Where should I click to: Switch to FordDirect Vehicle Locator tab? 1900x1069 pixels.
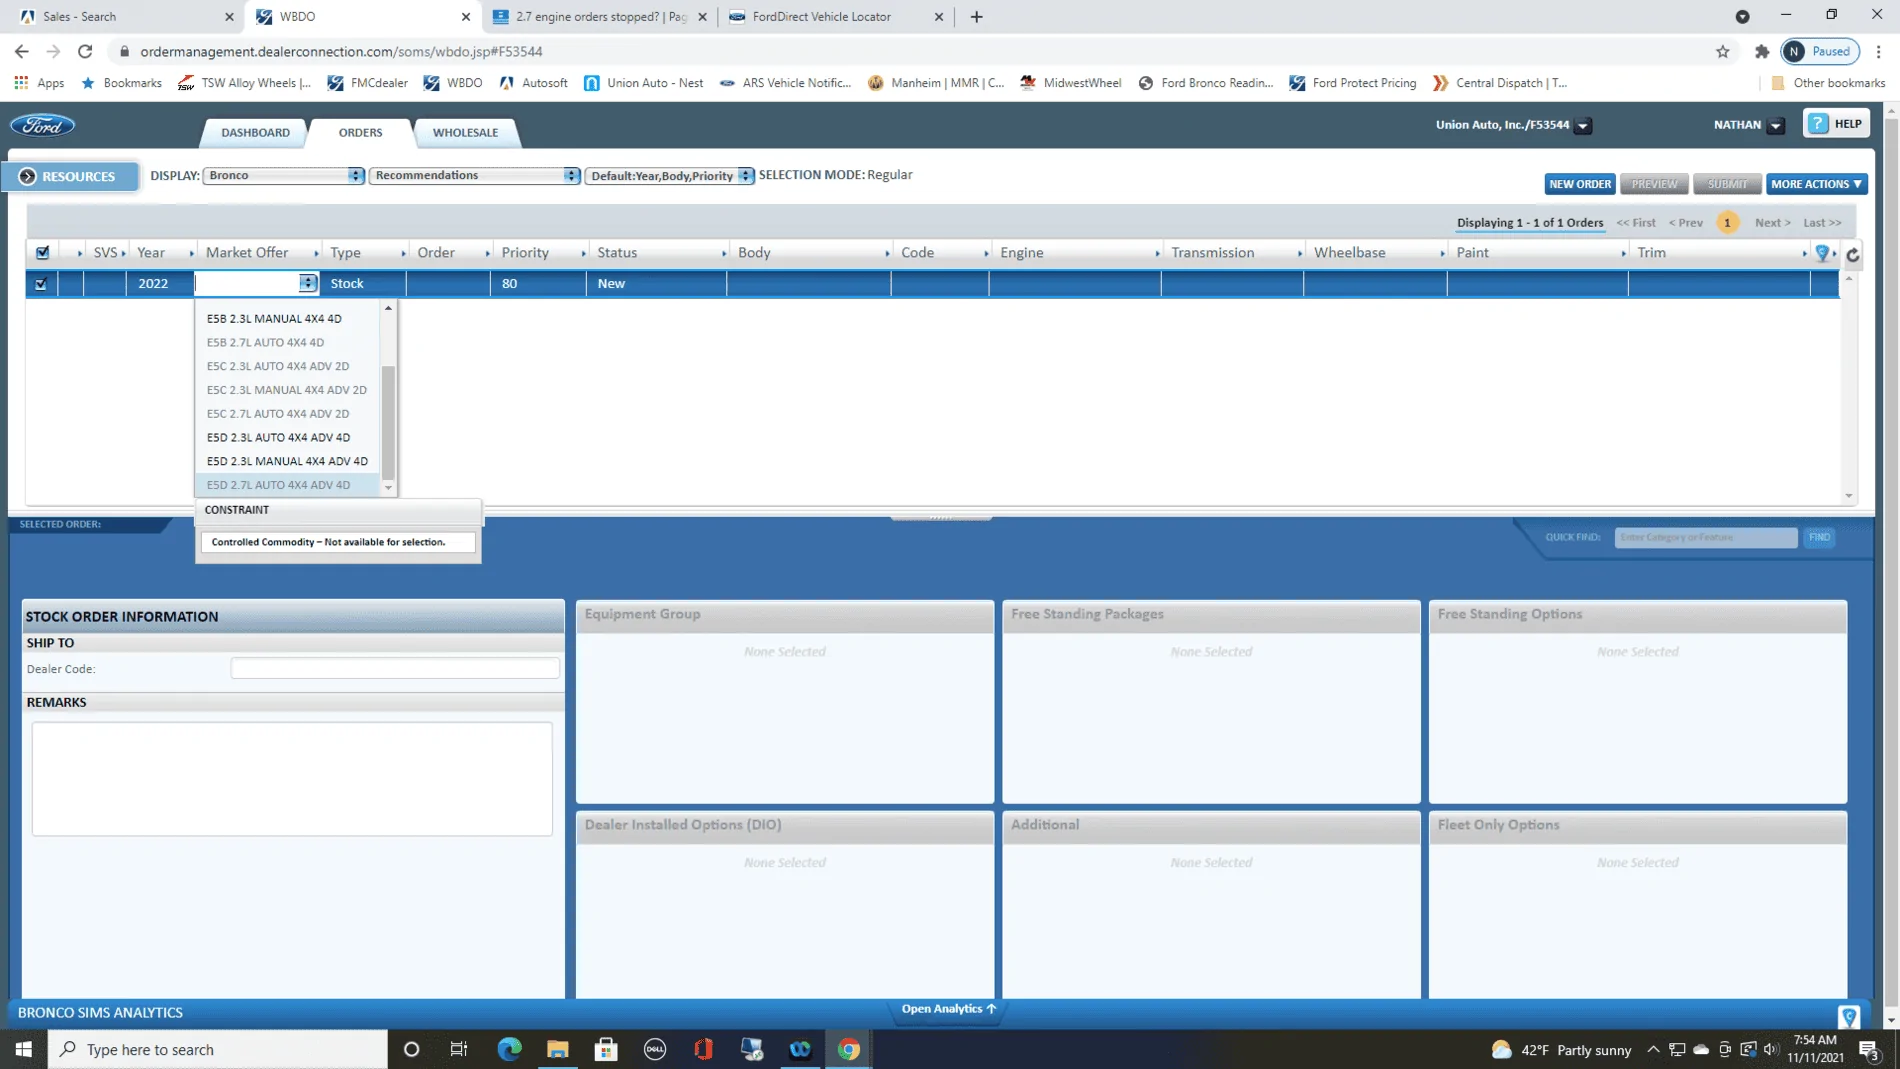820,17
